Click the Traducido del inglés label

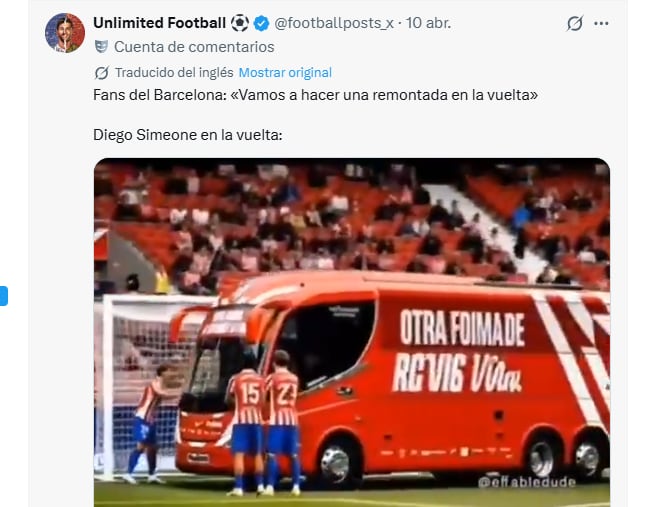click(x=174, y=73)
